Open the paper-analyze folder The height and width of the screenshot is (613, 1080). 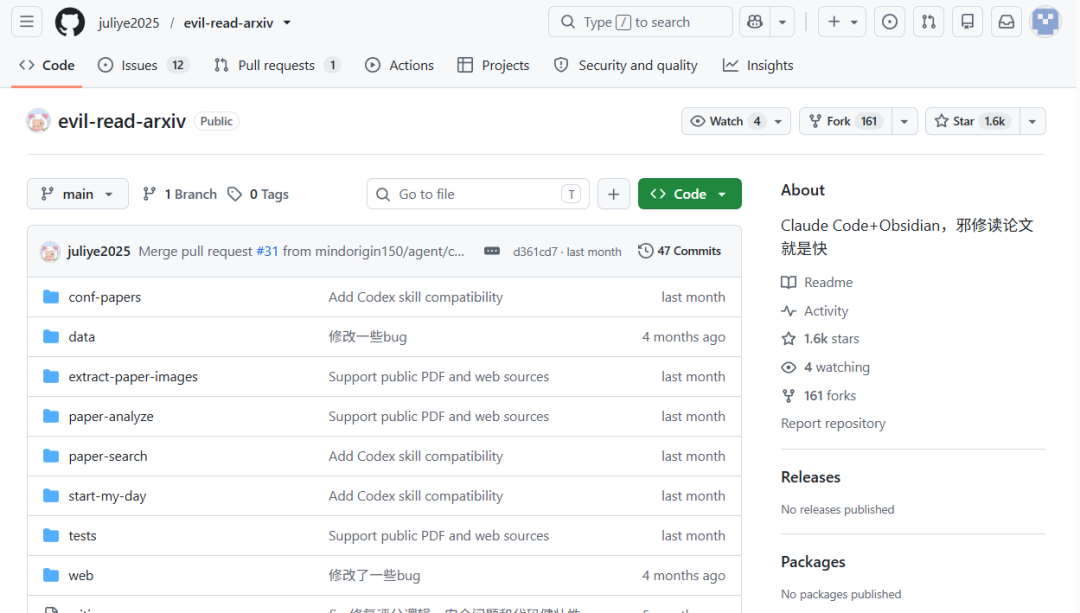[x=111, y=417]
